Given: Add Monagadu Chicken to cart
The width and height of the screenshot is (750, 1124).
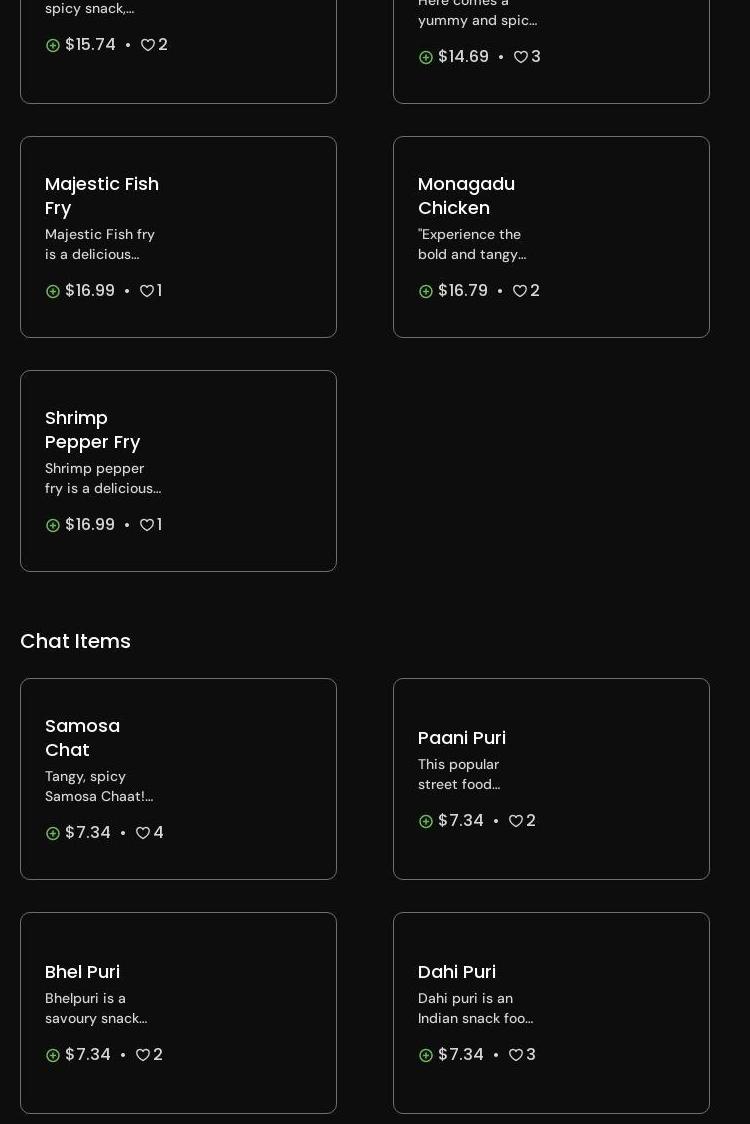Looking at the screenshot, I should (426, 291).
